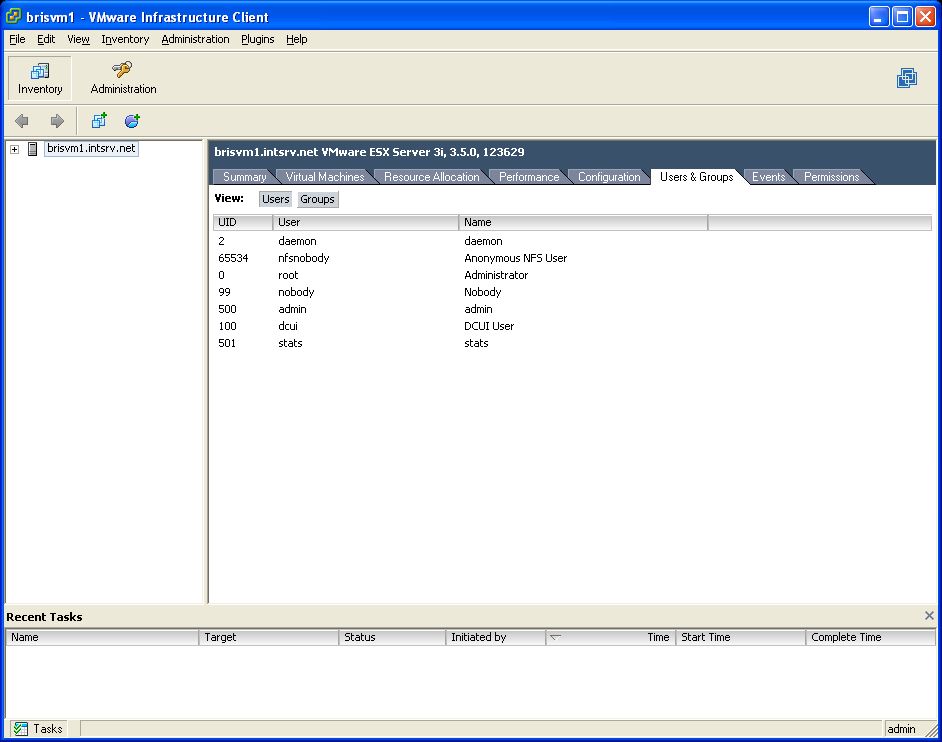Select the nobody user row
The width and height of the screenshot is (942, 742).
tap(572, 292)
